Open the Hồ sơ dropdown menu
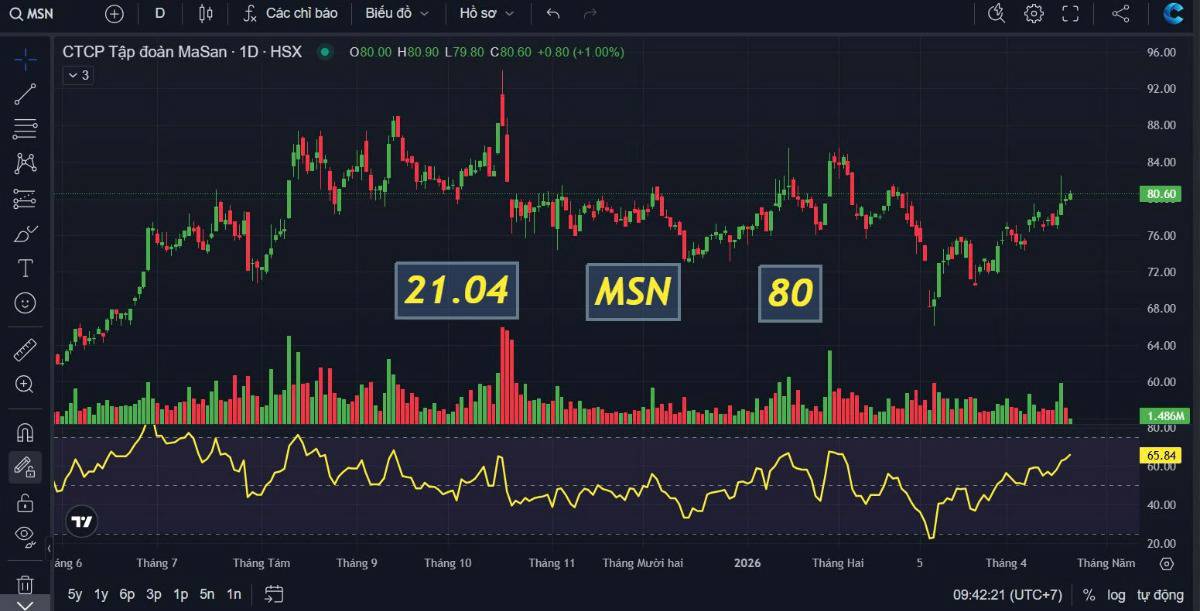 point(488,13)
